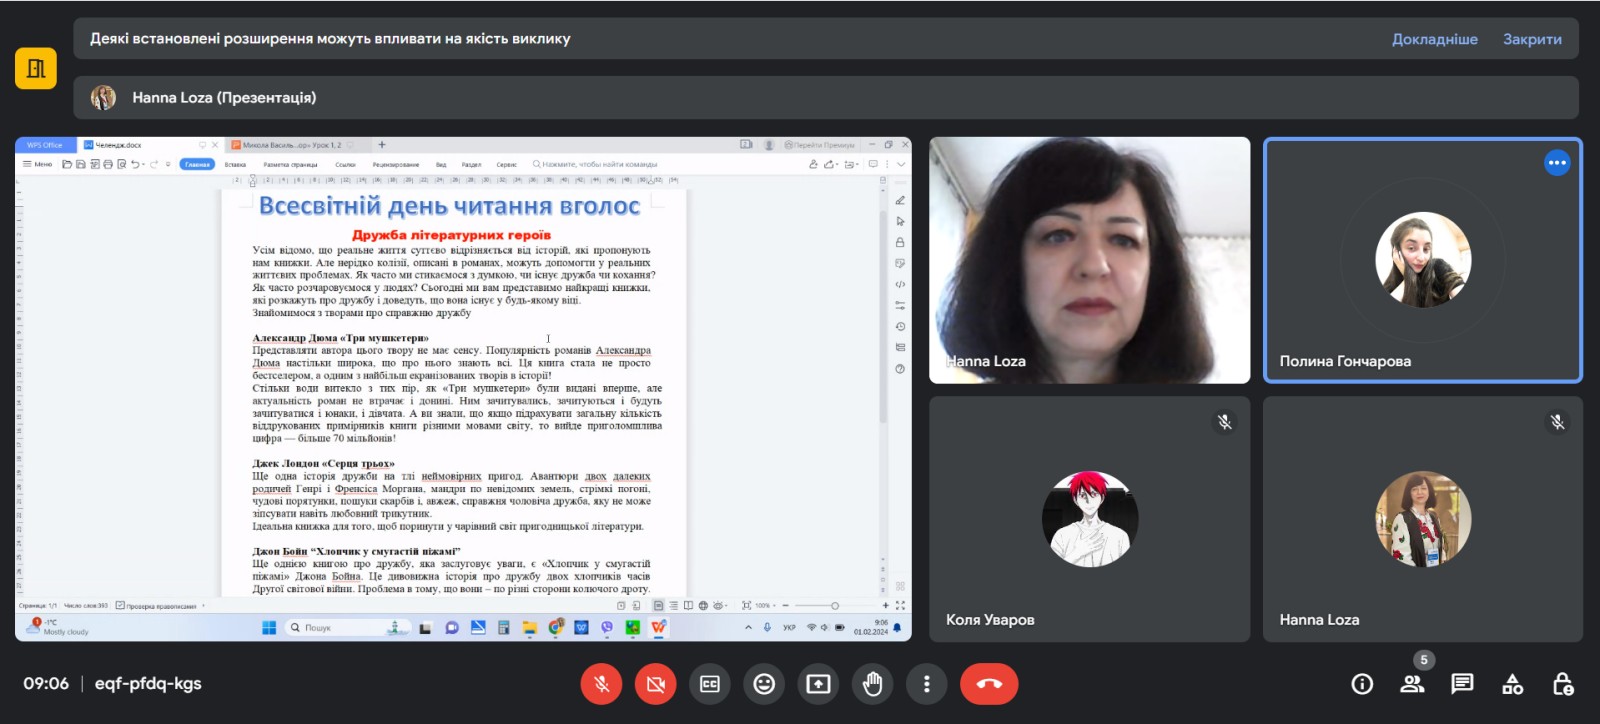This screenshot has height=724, width=1600.
Task: Click the present screen icon
Action: point(818,684)
